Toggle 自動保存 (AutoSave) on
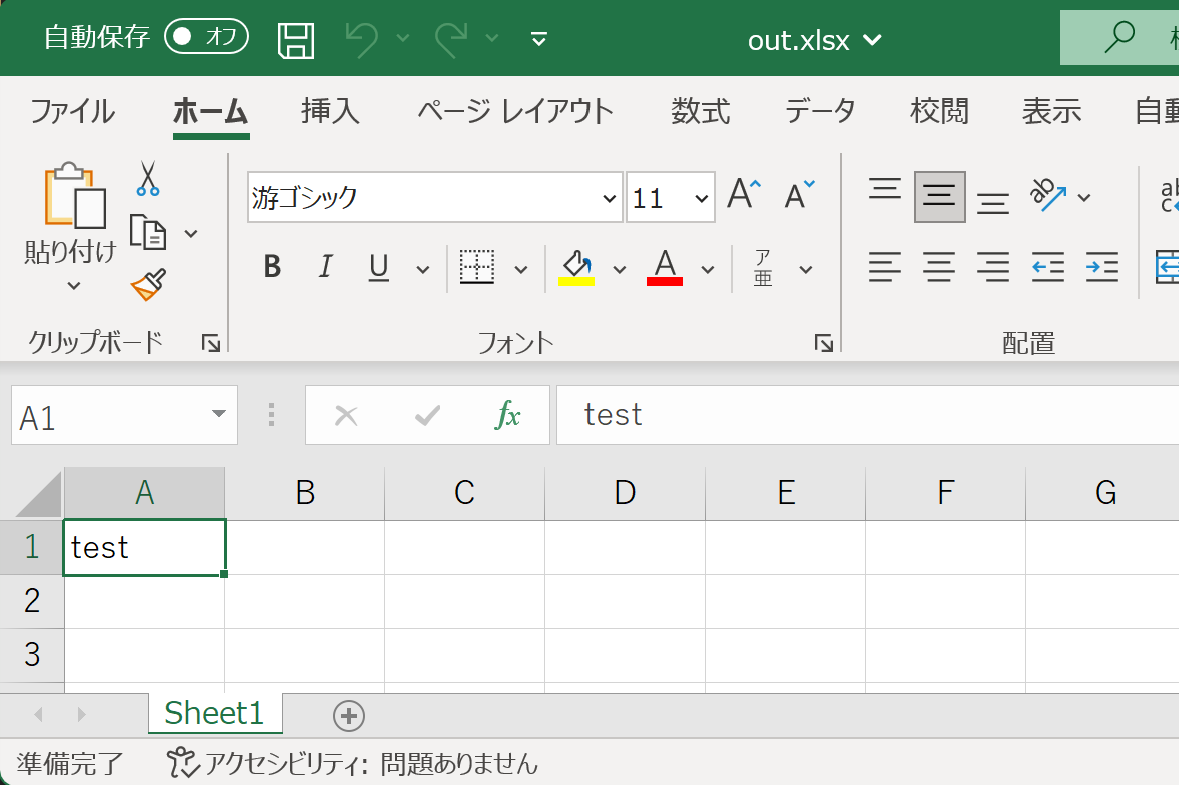The width and height of the screenshot is (1179, 785). click(x=205, y=36)
